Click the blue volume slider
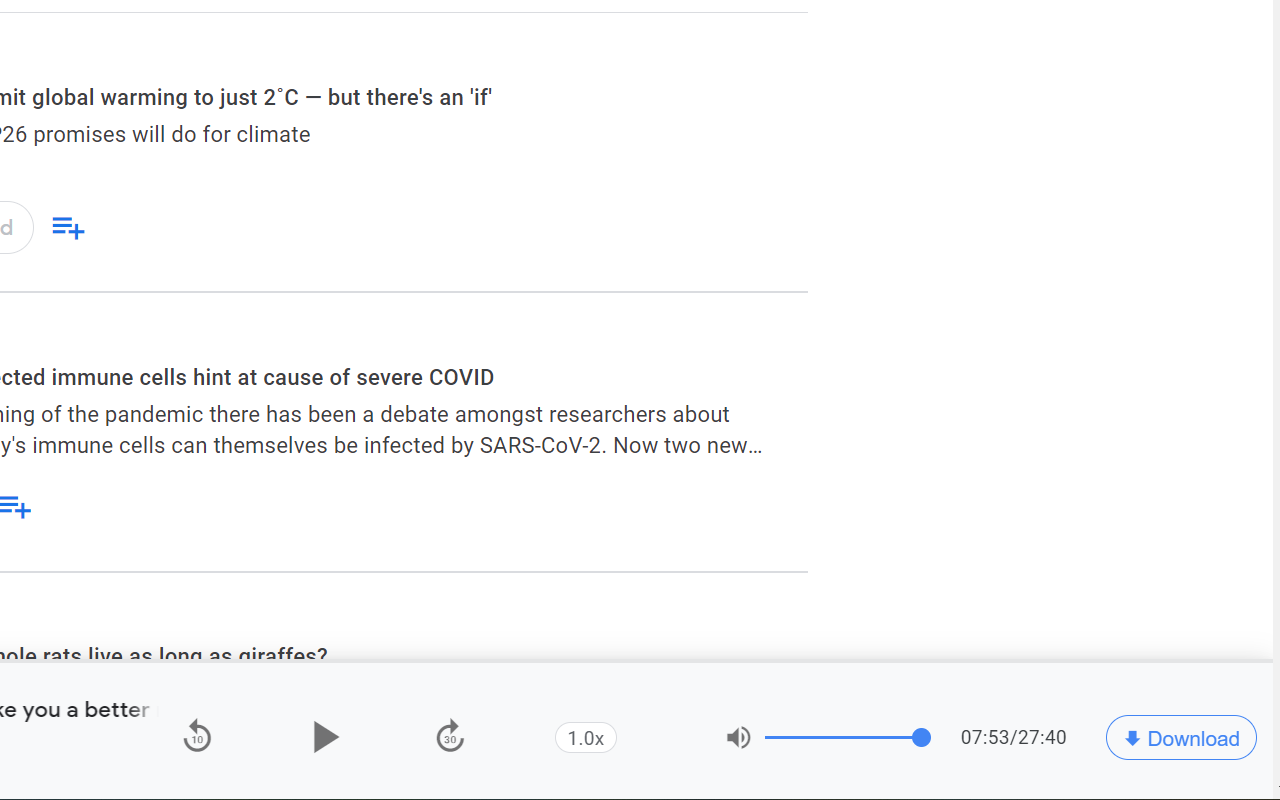The width and height of the screenshot is (1280, 800). point(848,737)
